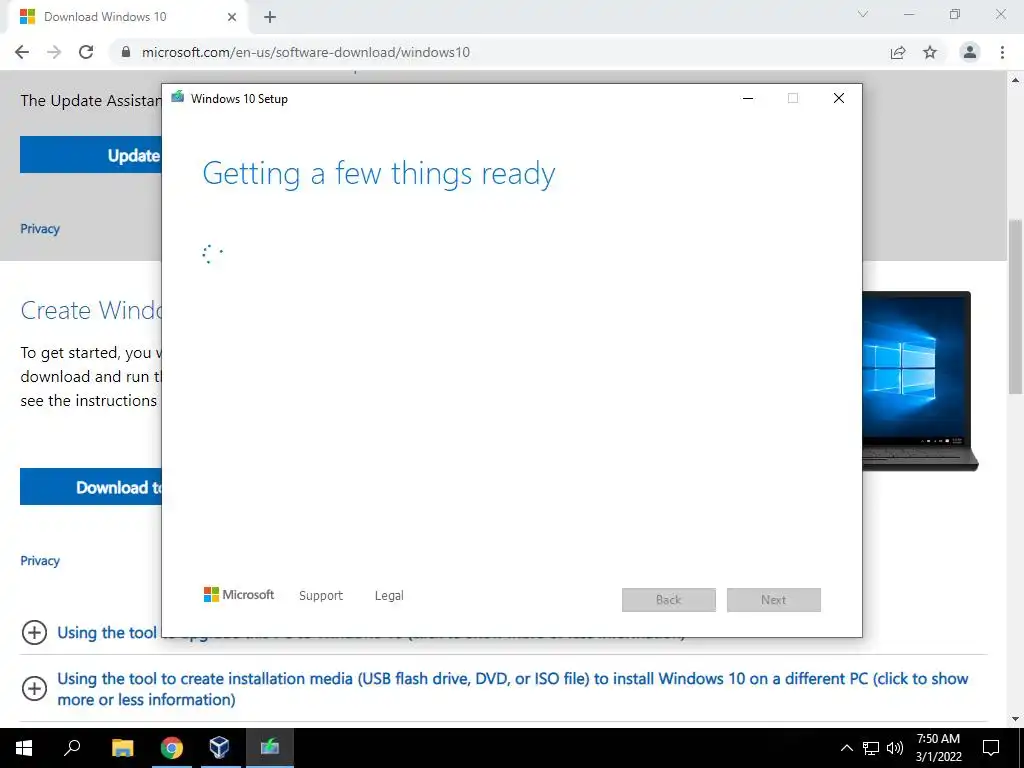
Task: Click the Windows Setup taskbar icon
Action: (270, 747)
